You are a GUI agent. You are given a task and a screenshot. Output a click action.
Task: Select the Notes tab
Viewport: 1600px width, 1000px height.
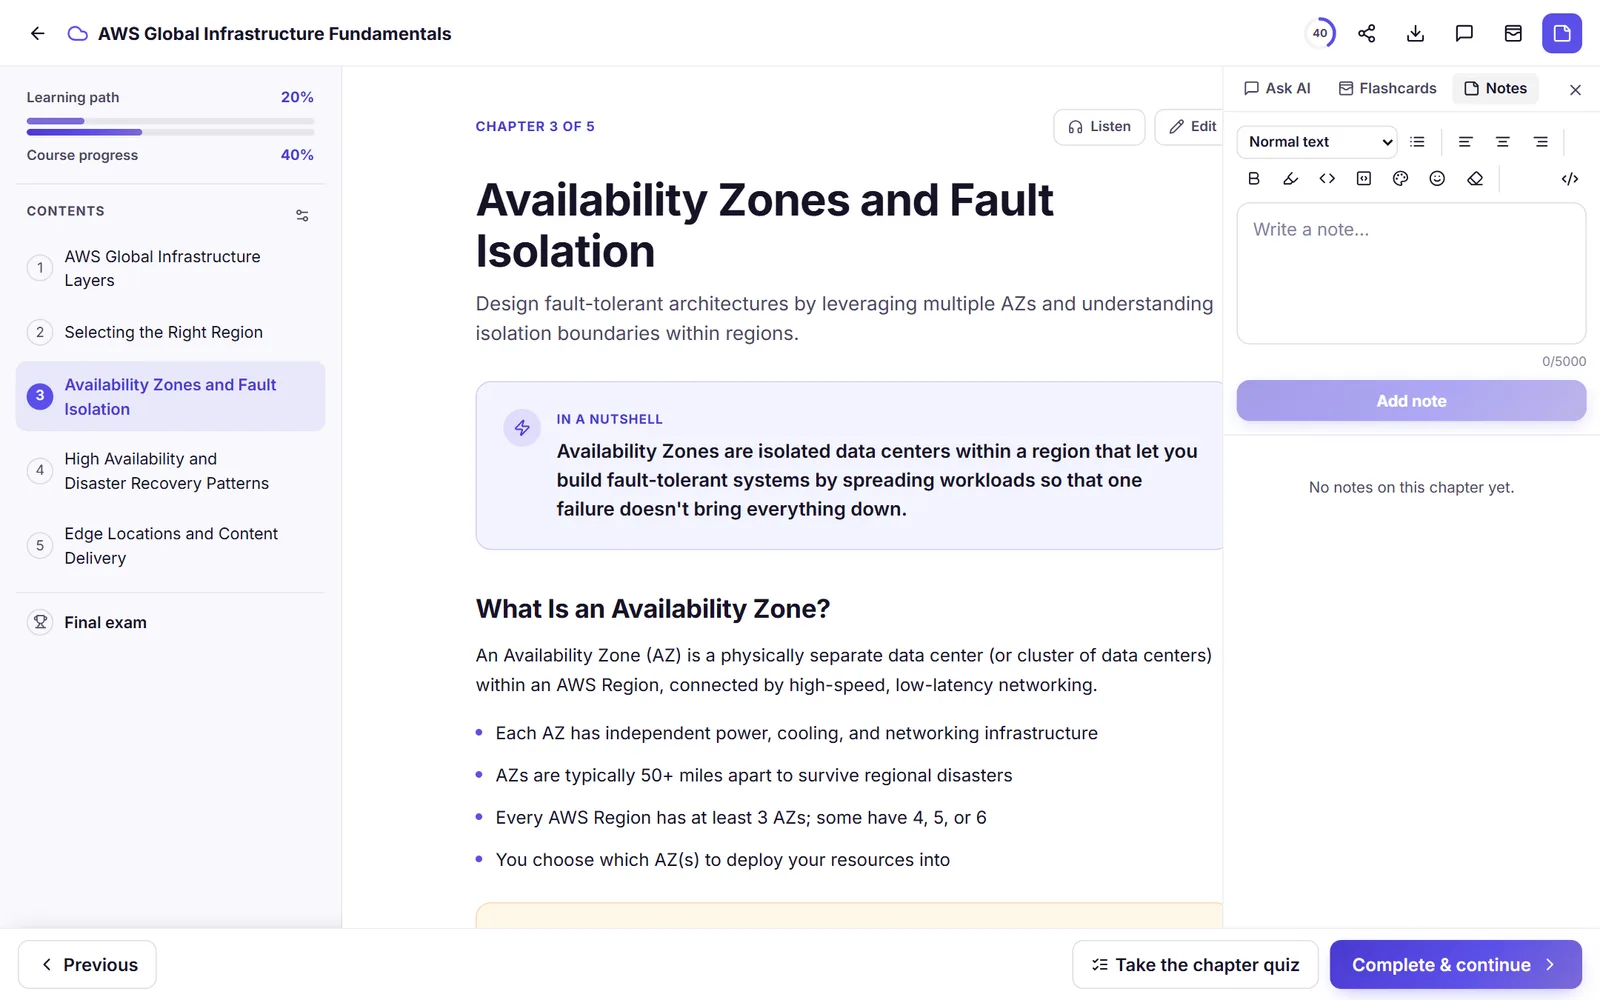point(1495,88)
